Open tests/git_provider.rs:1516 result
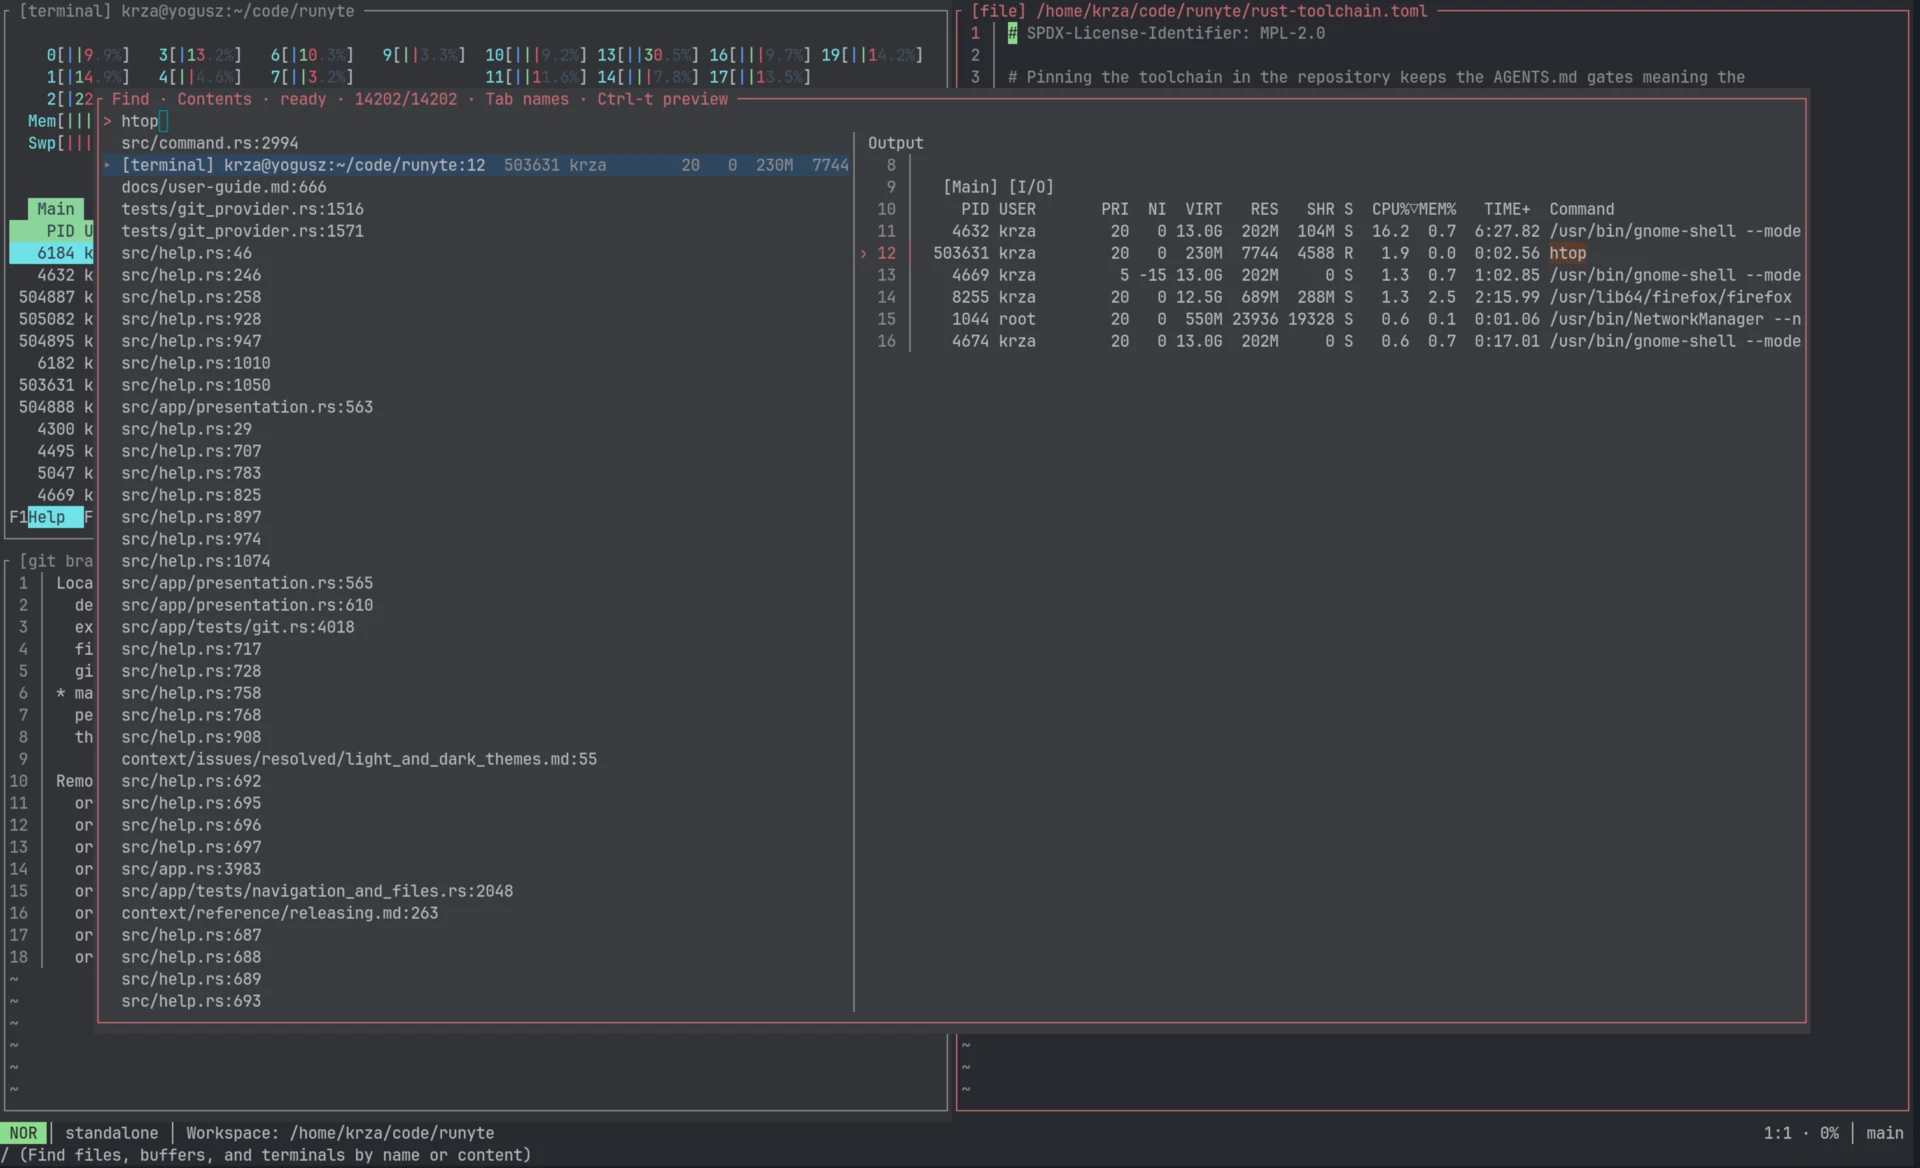Screen dimensions: 1920x1168 242,209
